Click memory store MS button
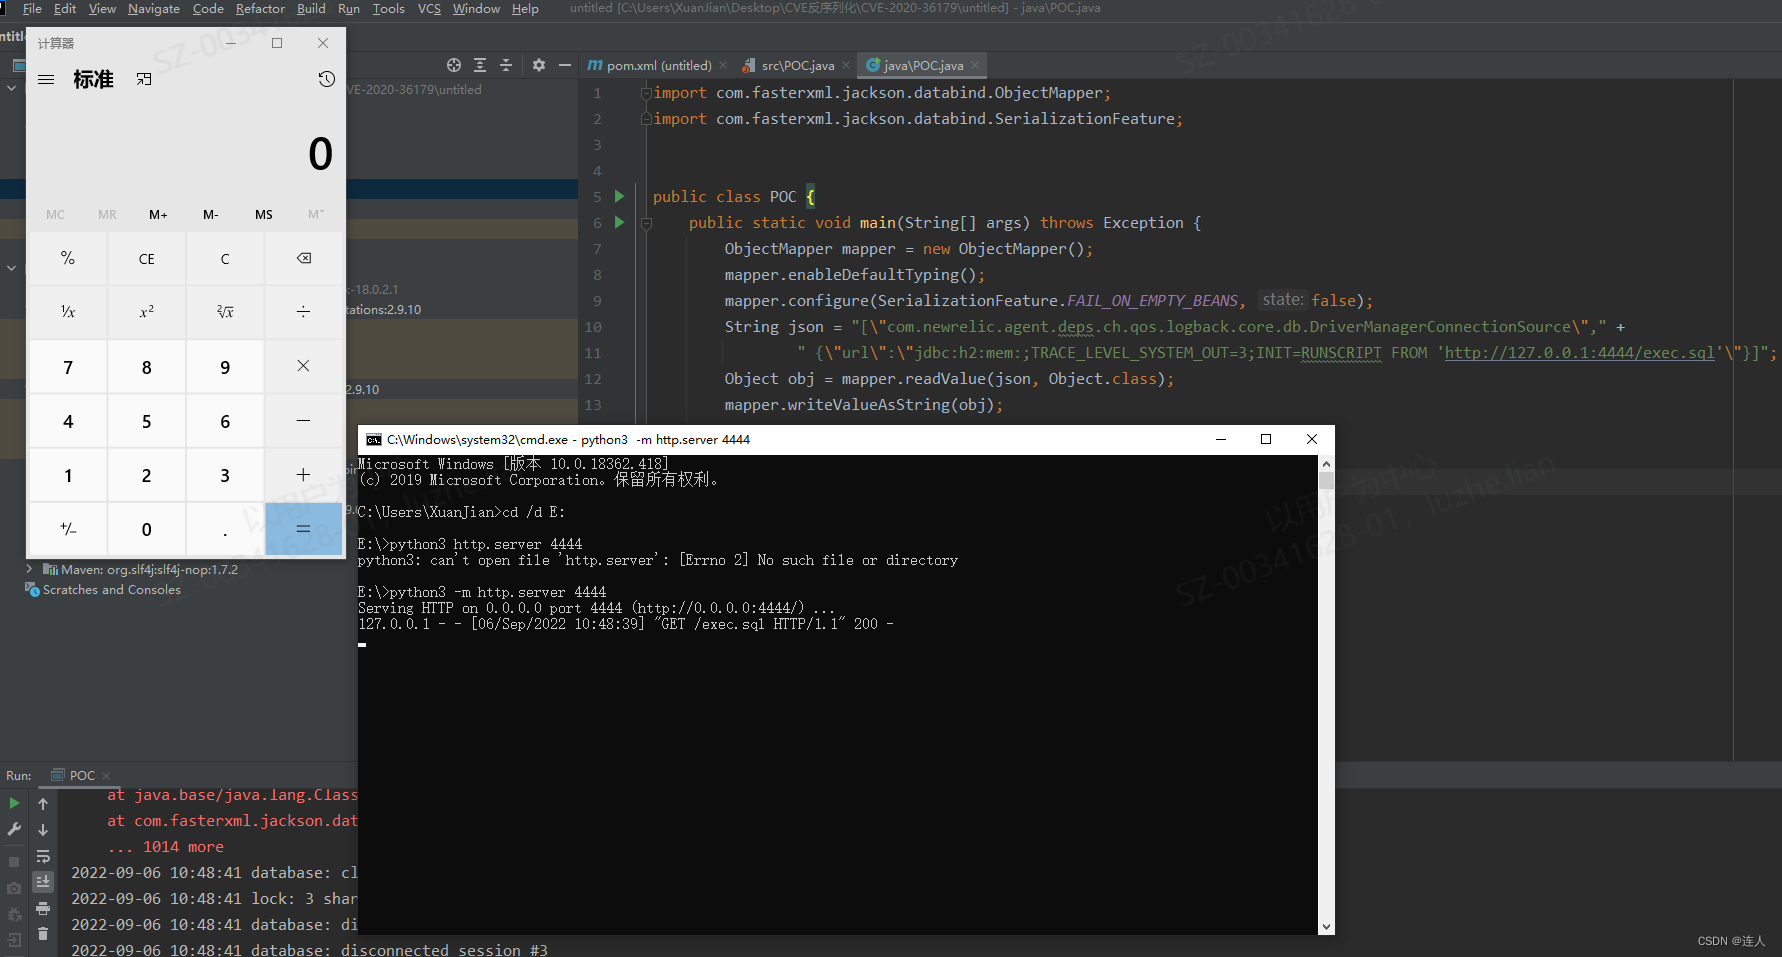The image size is (1782, 957). click(x=264, y=214)
